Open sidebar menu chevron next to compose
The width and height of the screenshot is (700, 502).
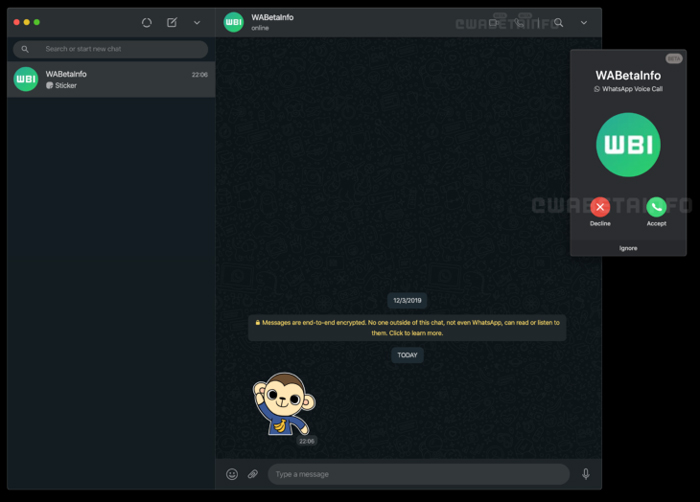197,23
